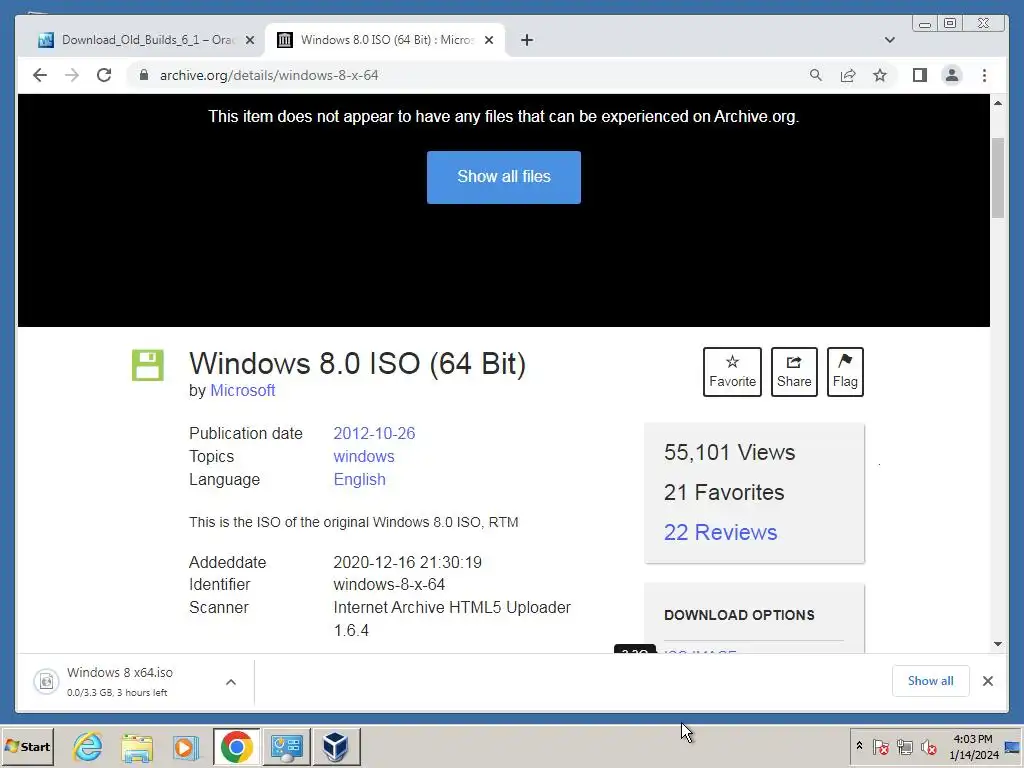
Task: Click the Windows 8.0 ISO (64 Bit) title
Action: pyautogui.click(x=357, y=364)
